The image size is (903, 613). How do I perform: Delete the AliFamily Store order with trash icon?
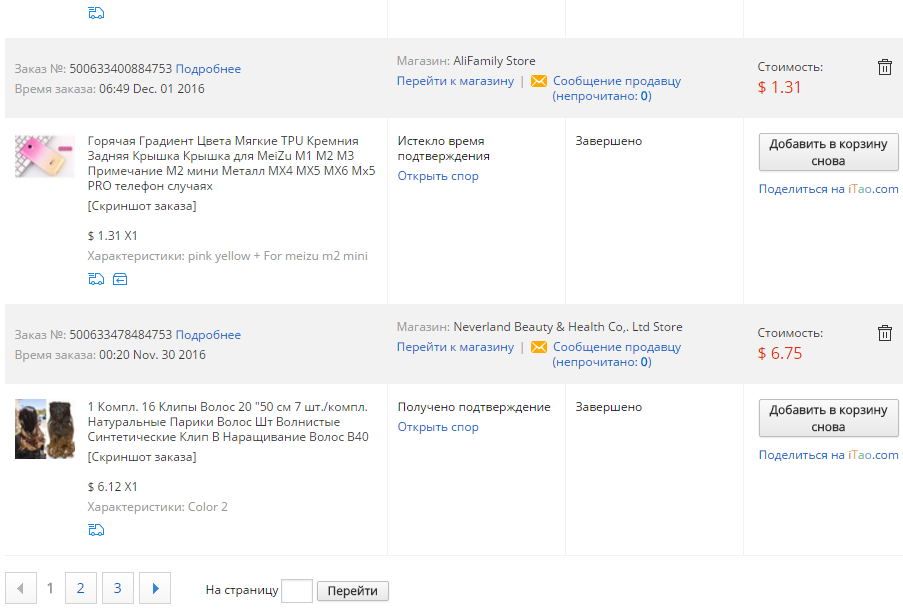pyautogui.click(x=884, y=67)
